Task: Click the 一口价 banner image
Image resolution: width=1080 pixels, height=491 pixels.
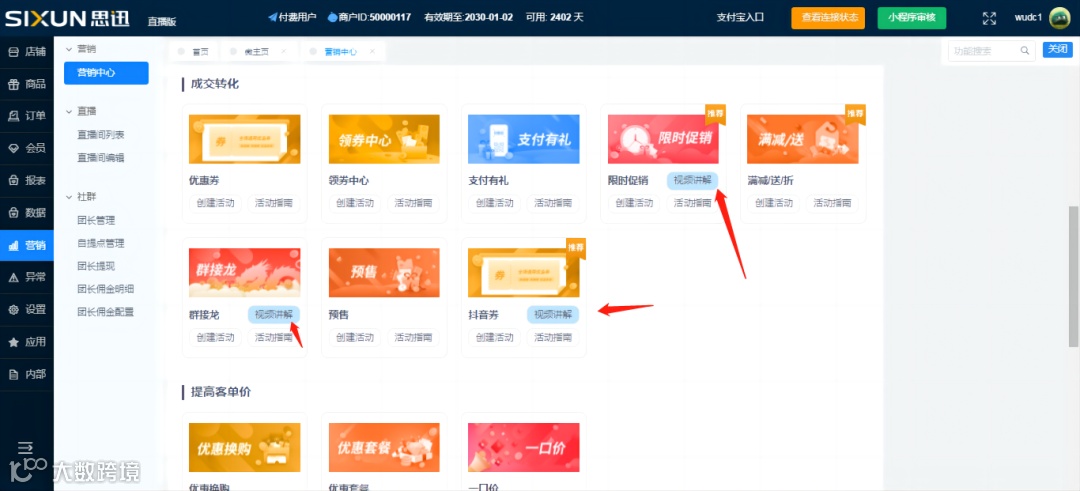Action: [x=523, y=448]
